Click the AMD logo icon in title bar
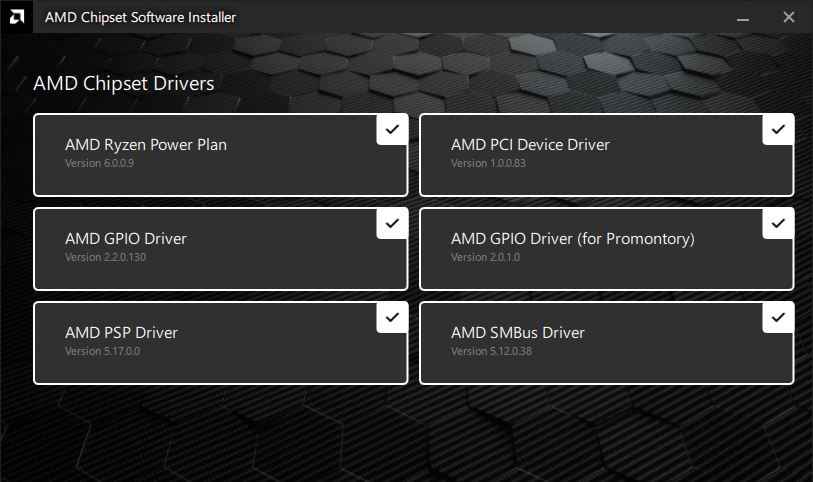Screen dimensions: 813x482 [x=17, y=17]
